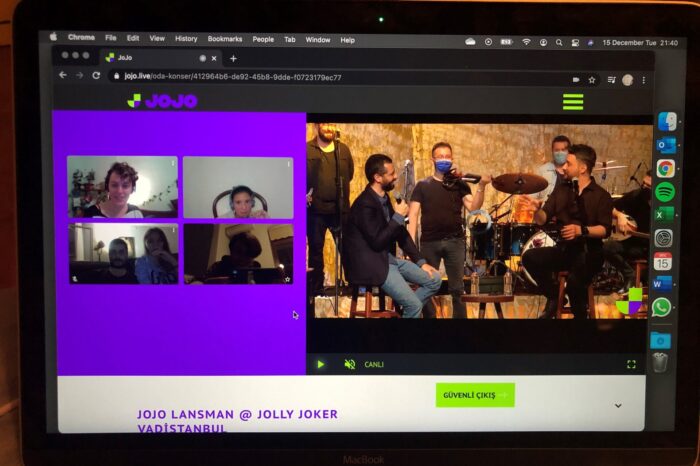700x466 pixels.
Task: Open a new Chrome tab
Action: click(x=233, y=58)
